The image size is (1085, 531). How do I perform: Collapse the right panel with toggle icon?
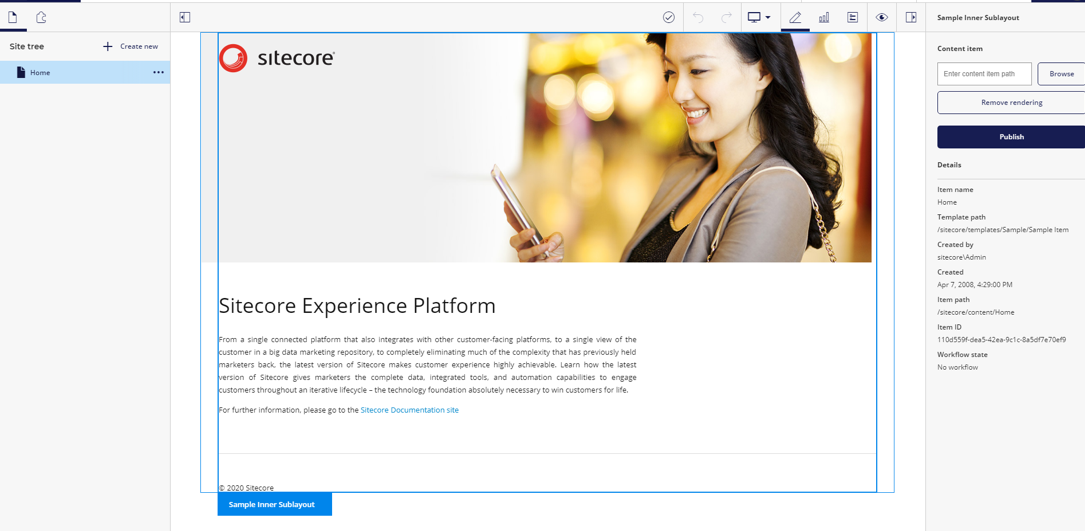(x=911, y=17)
